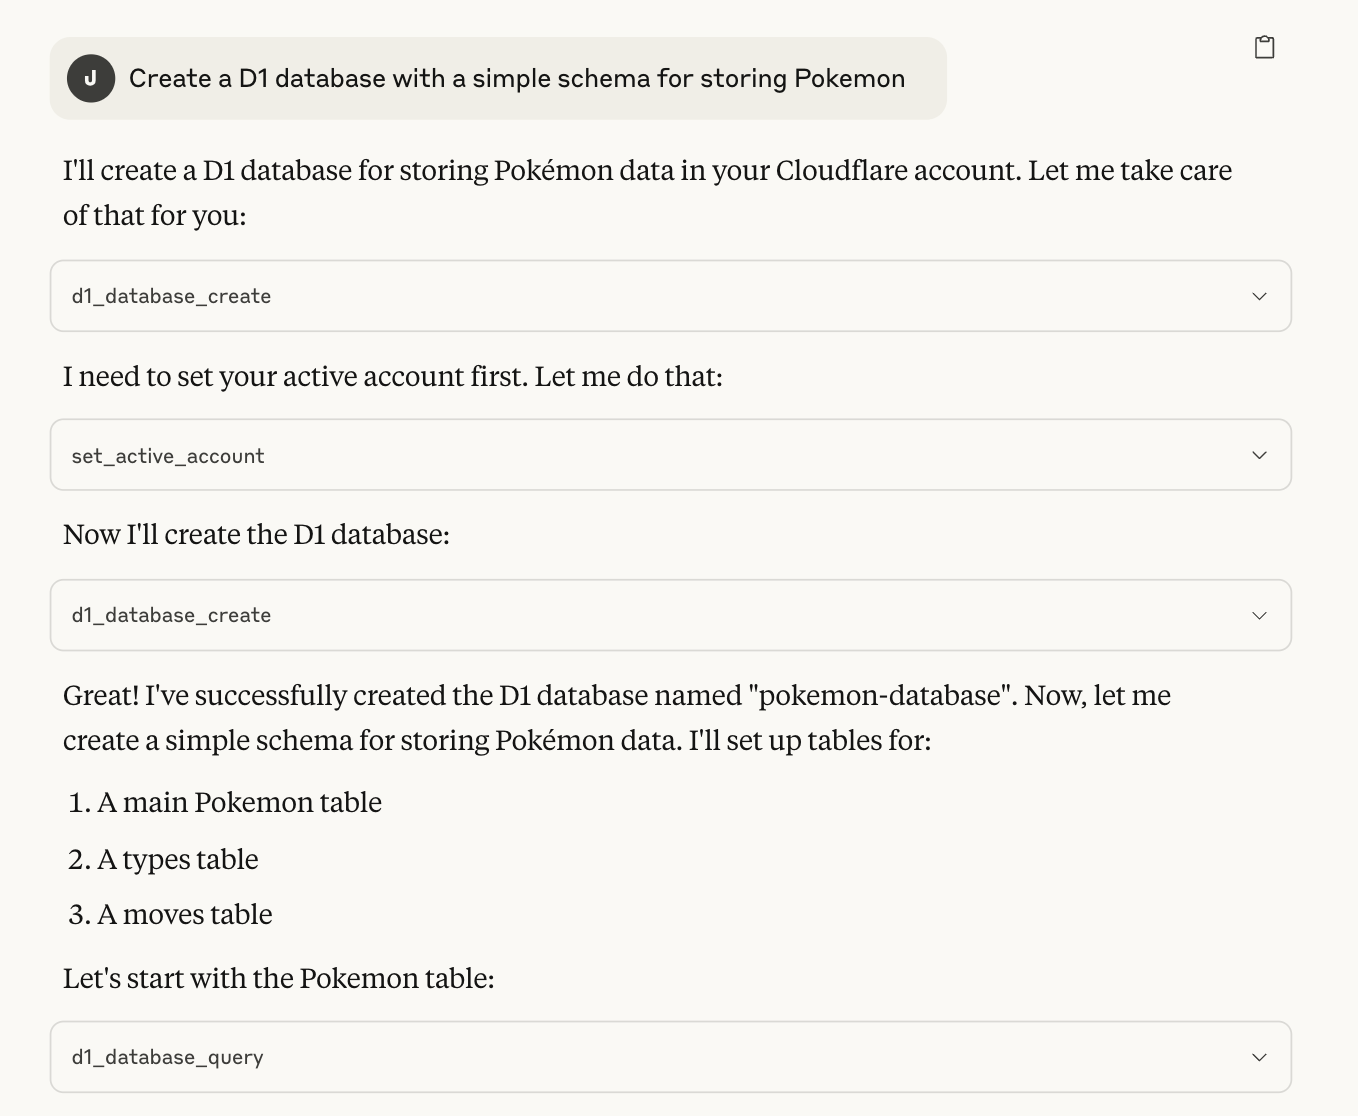Image resolution: width=1358 pixels, height=1116 pixels.
Task: Click the word "pokemon-database" in the response
Action: [x=879, y=695]
